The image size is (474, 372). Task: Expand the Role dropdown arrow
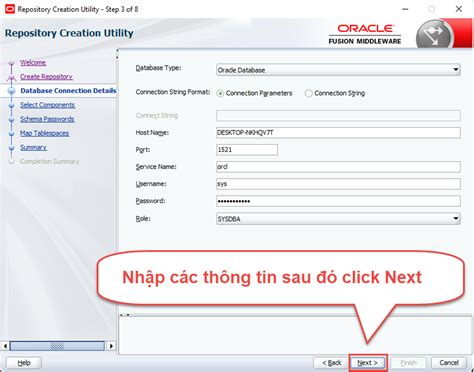coord(455,219)
